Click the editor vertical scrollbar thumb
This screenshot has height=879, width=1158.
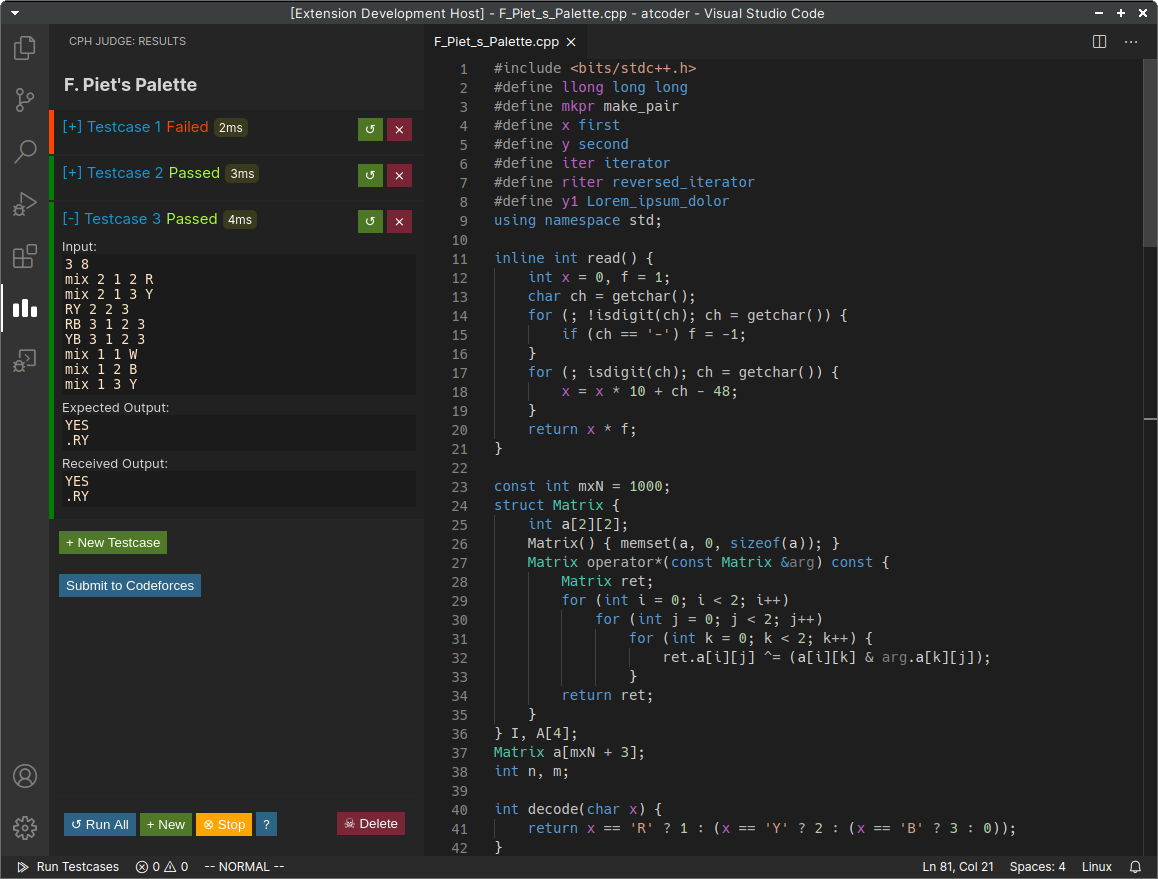pyautogui.click(x=1150, y=154)
